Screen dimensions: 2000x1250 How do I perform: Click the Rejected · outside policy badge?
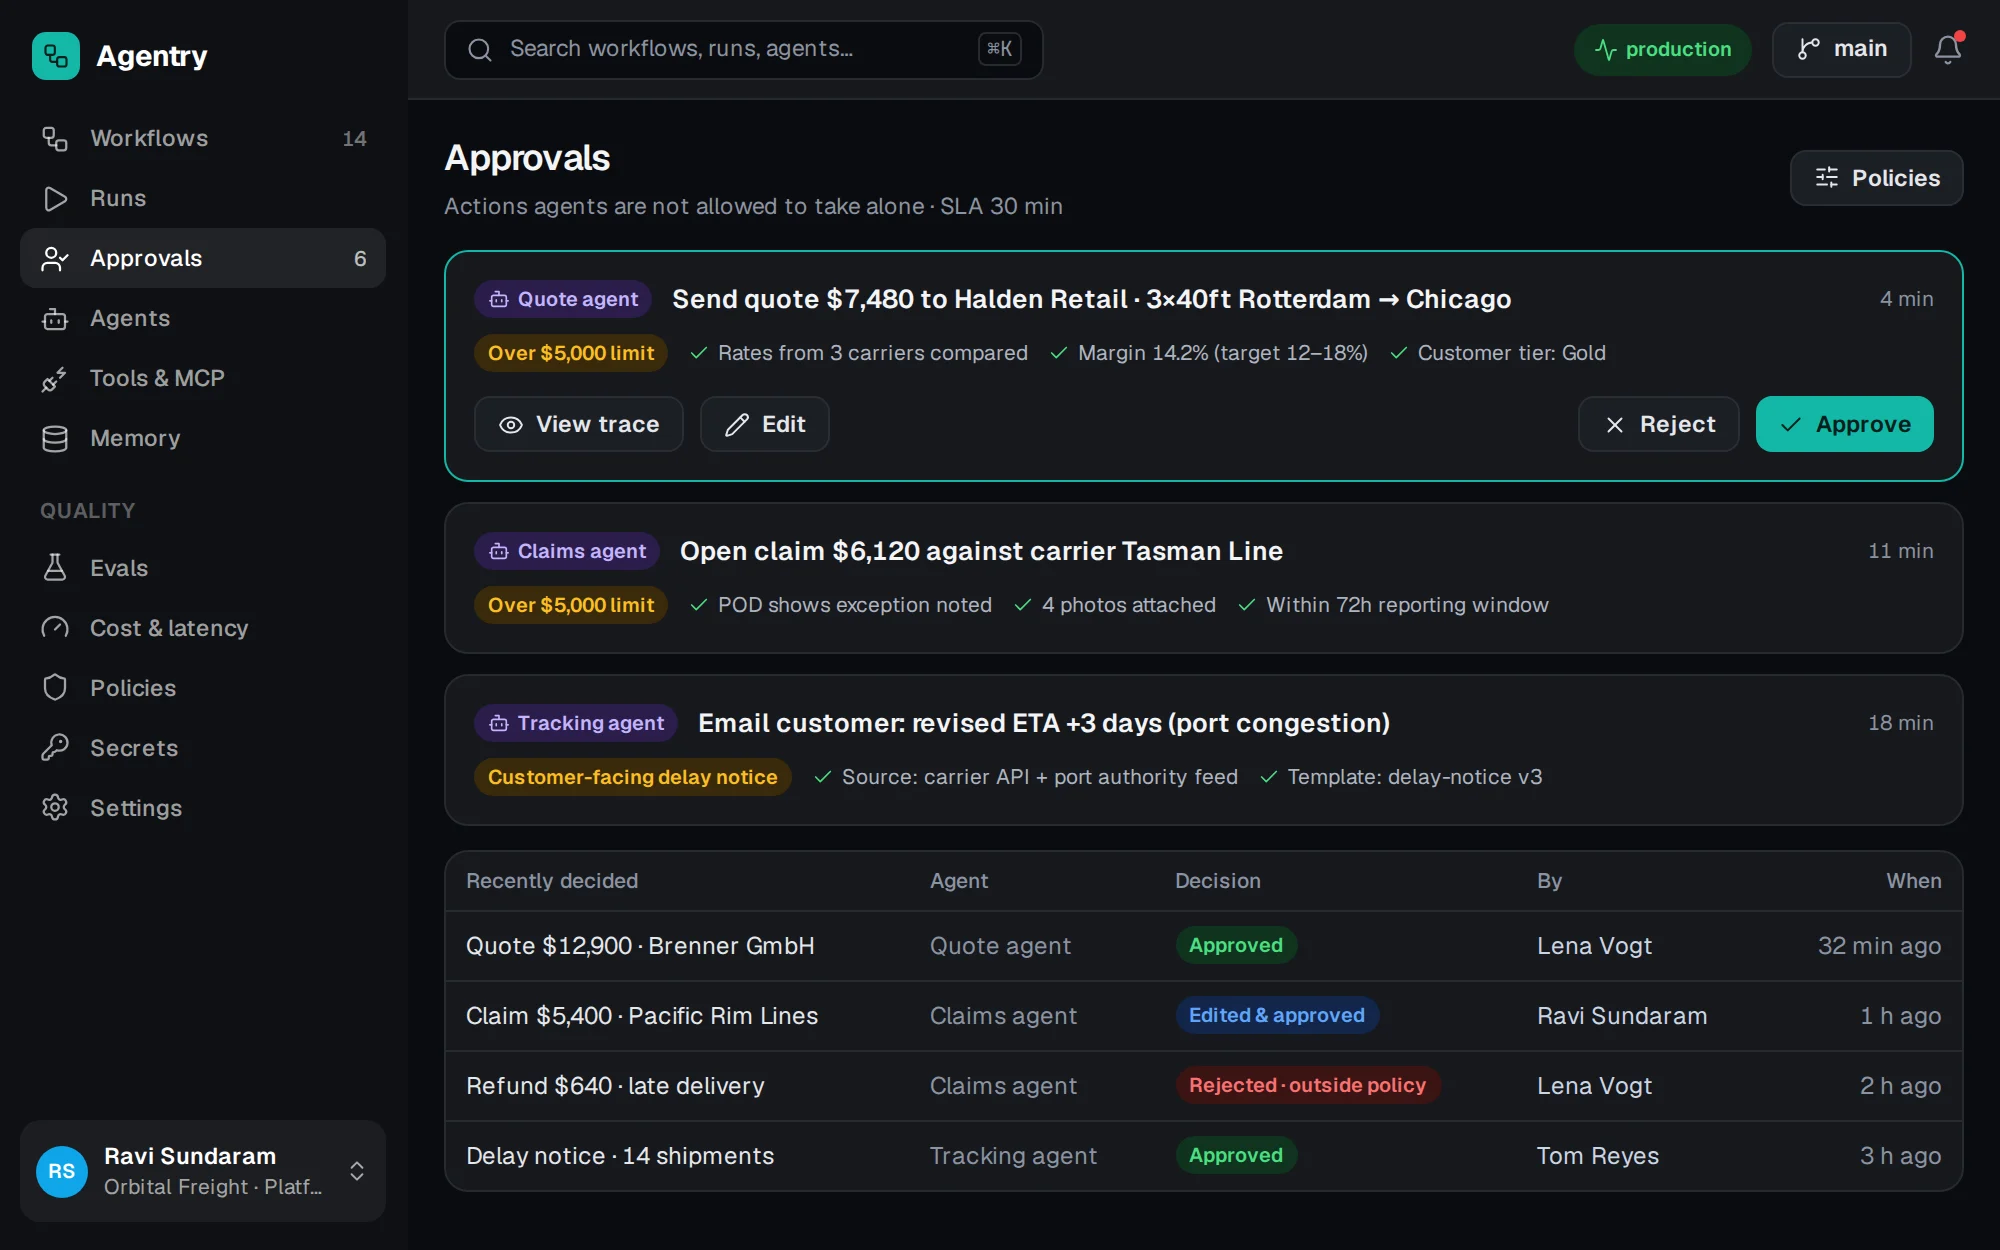pyautogui.click(x=1307, y=1085)
